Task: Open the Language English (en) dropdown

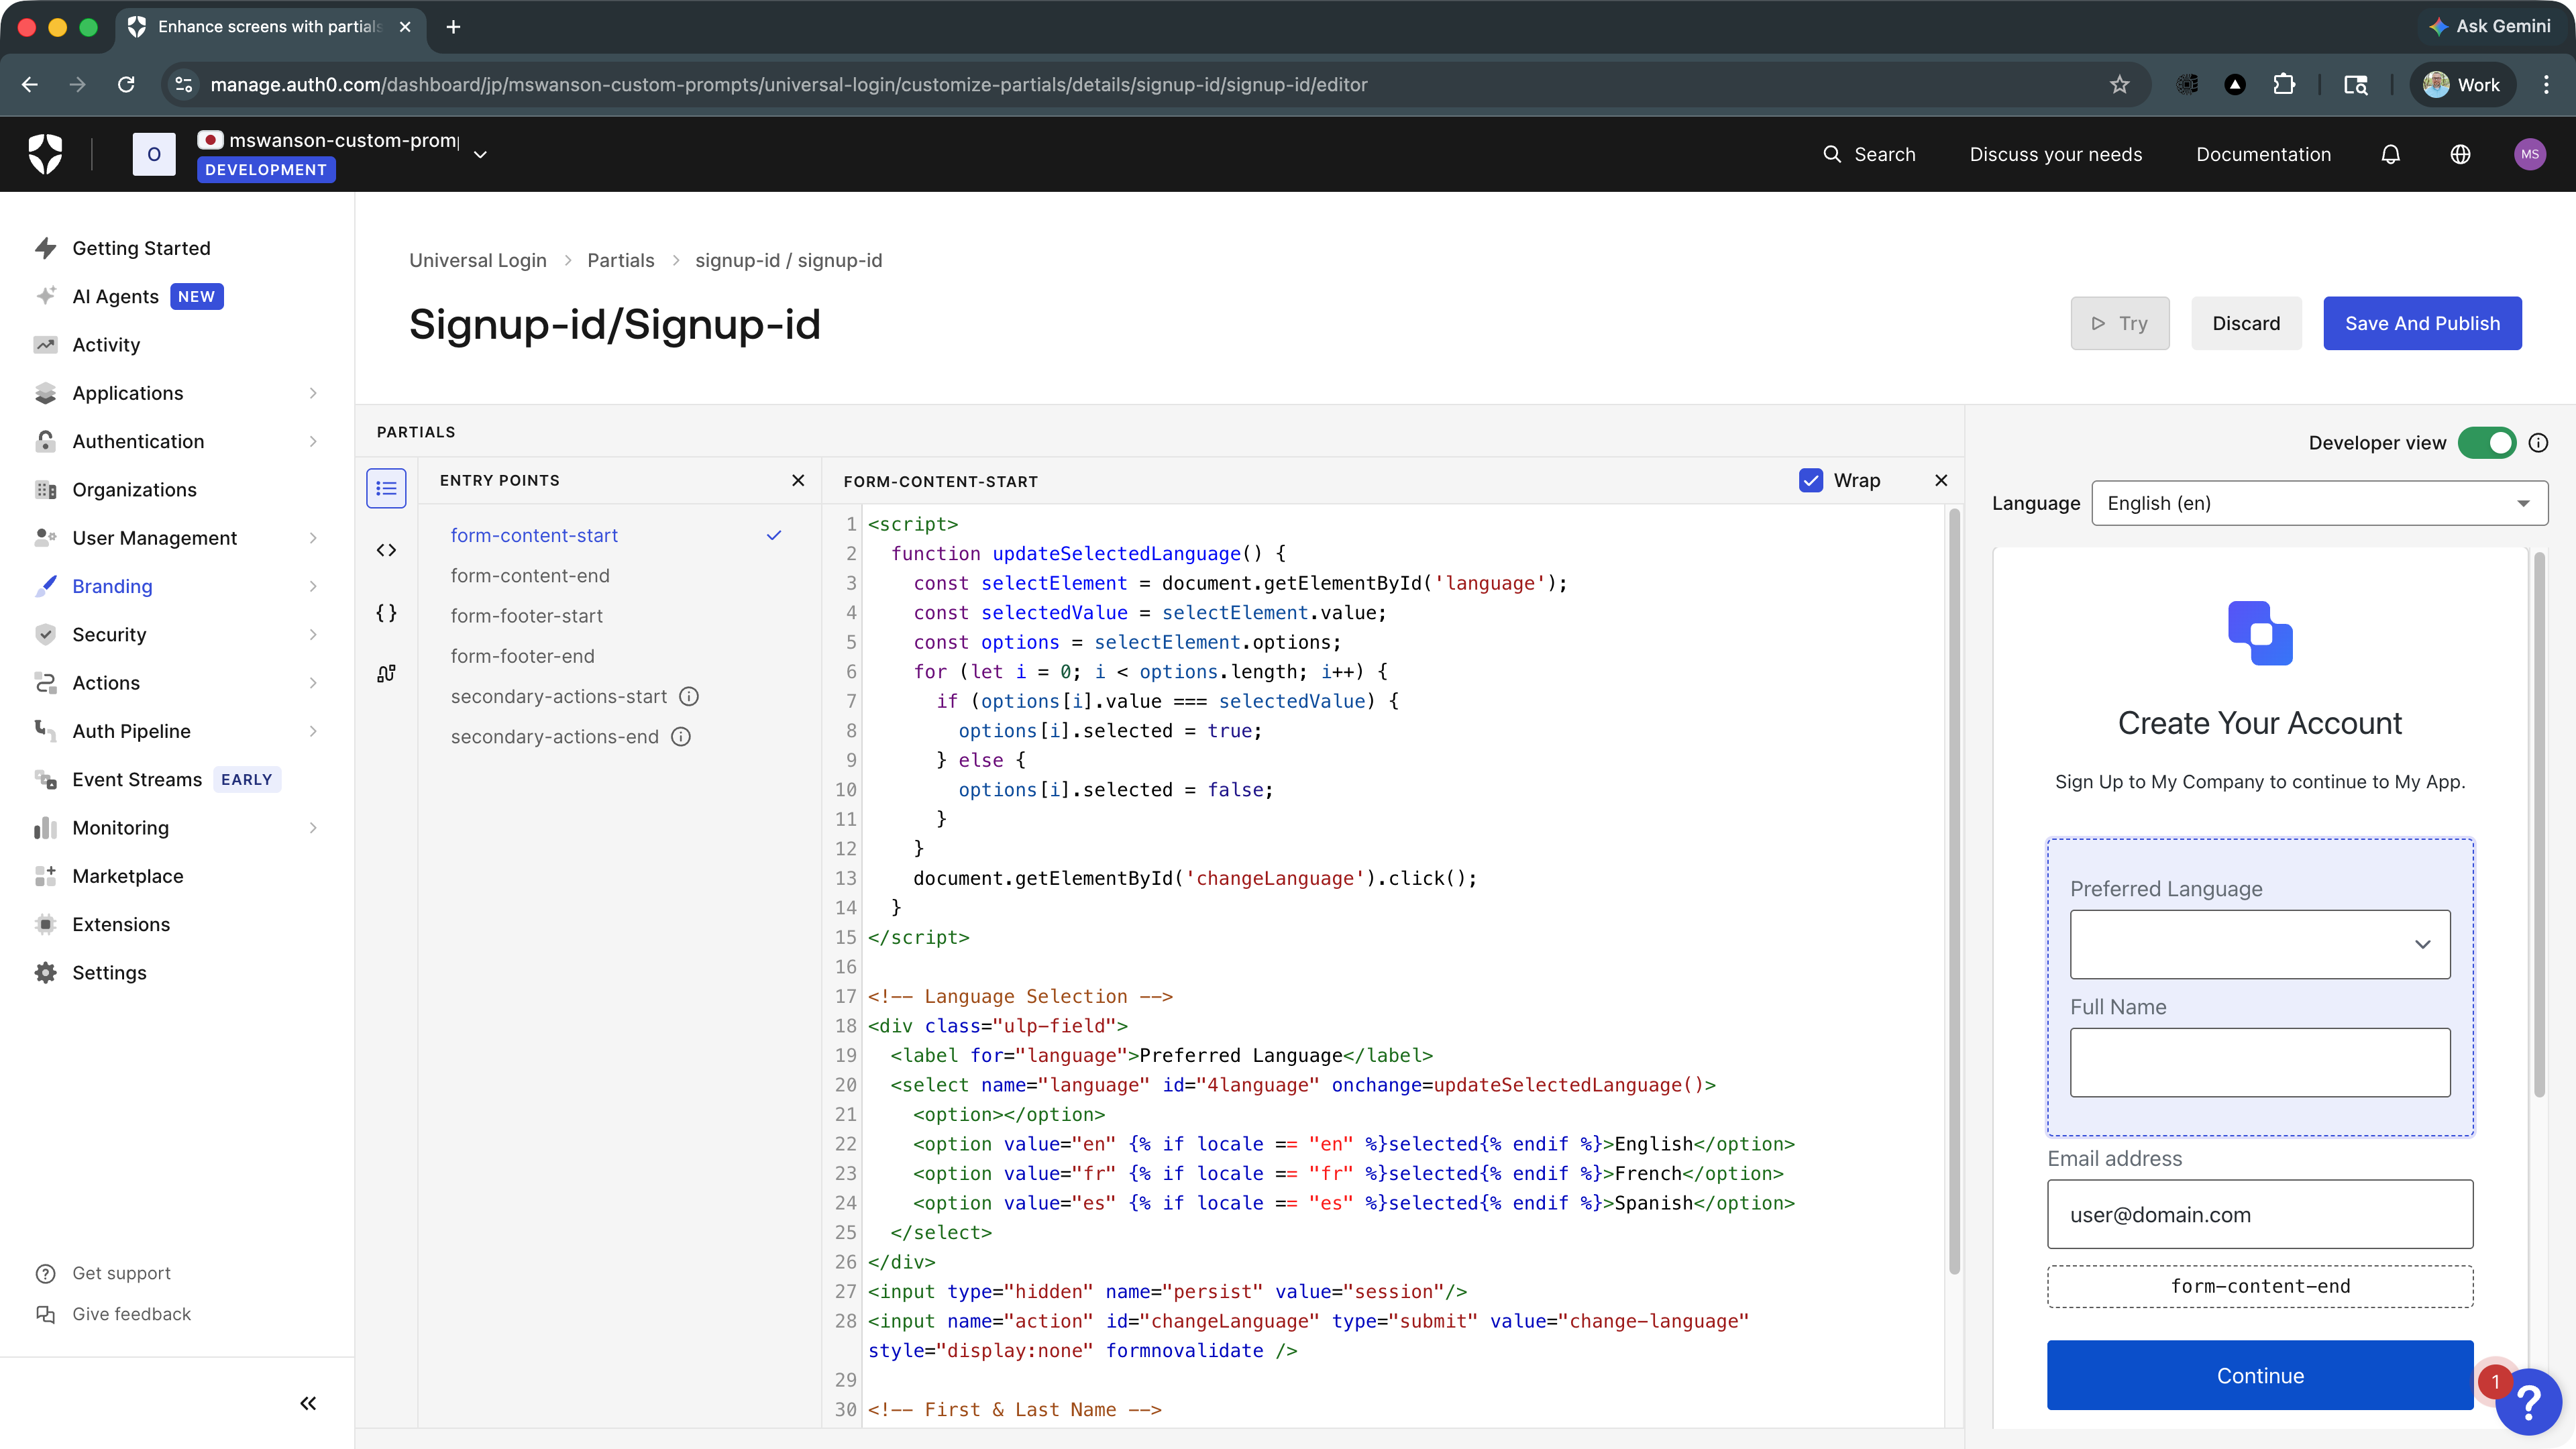Action: (x=2318, y=503)
